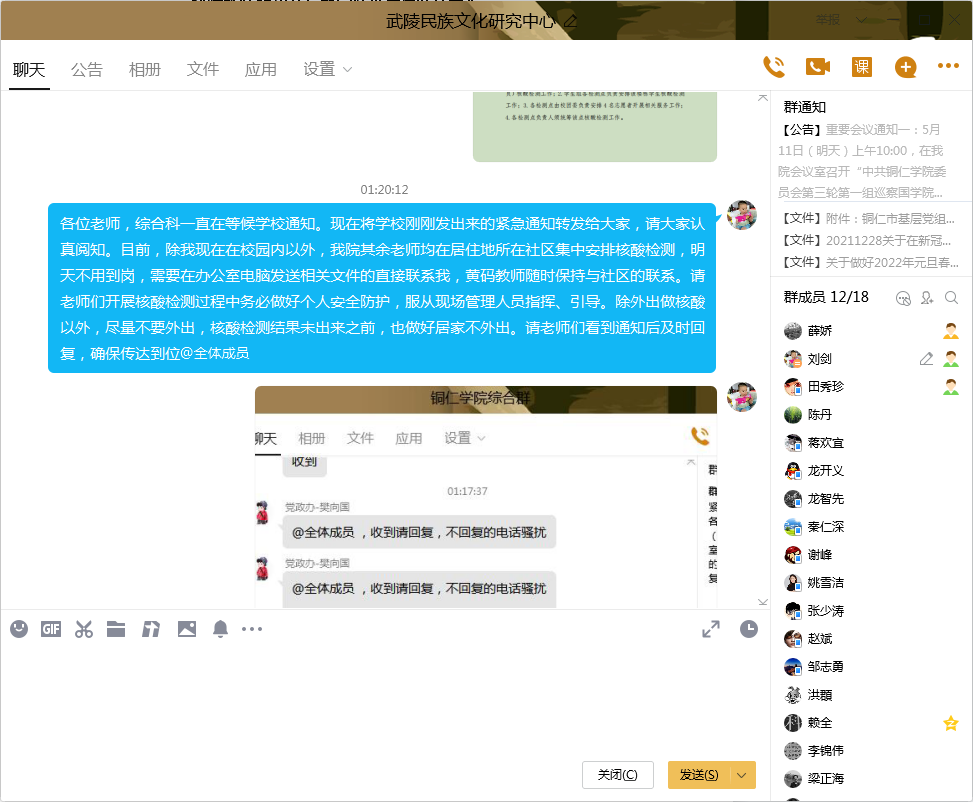Search group members with magnifier icon
Screen dimensions: 973x802
[952, 298]
